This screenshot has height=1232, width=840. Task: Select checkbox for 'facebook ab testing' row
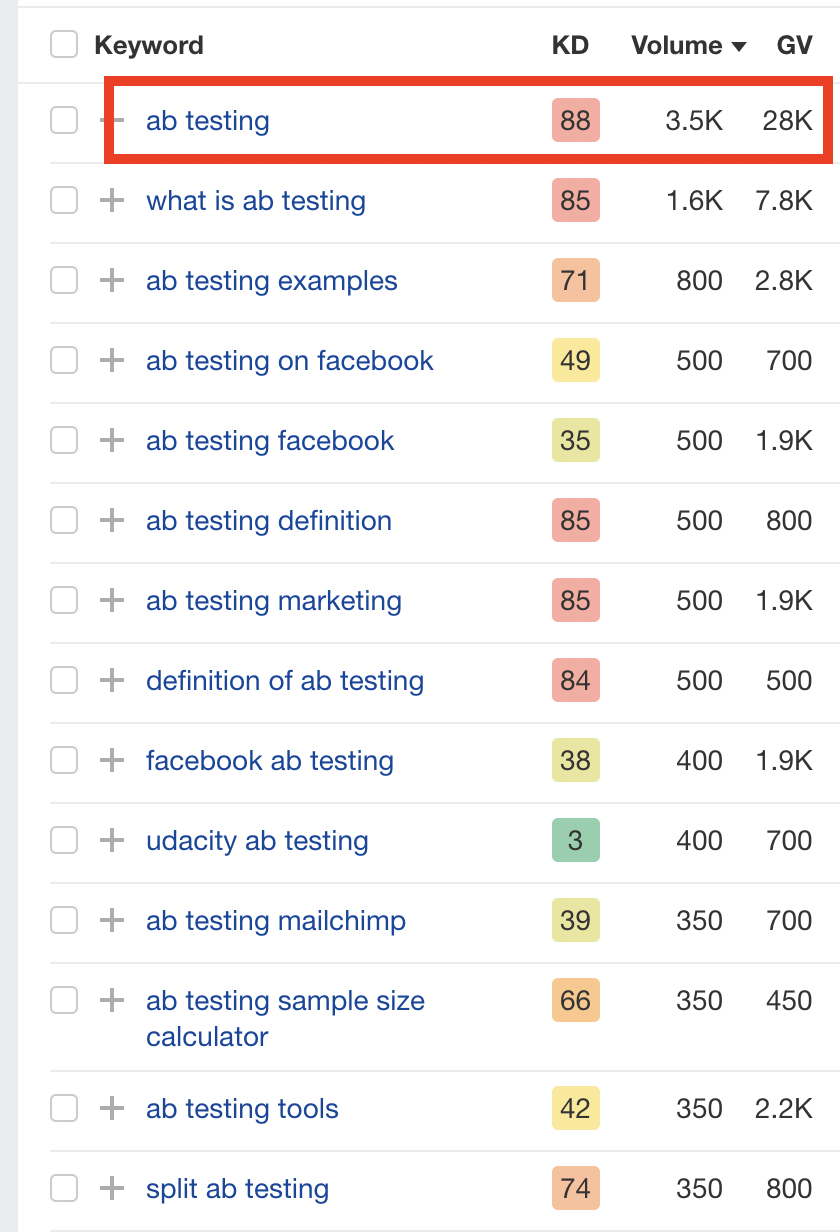pos(64,761)
